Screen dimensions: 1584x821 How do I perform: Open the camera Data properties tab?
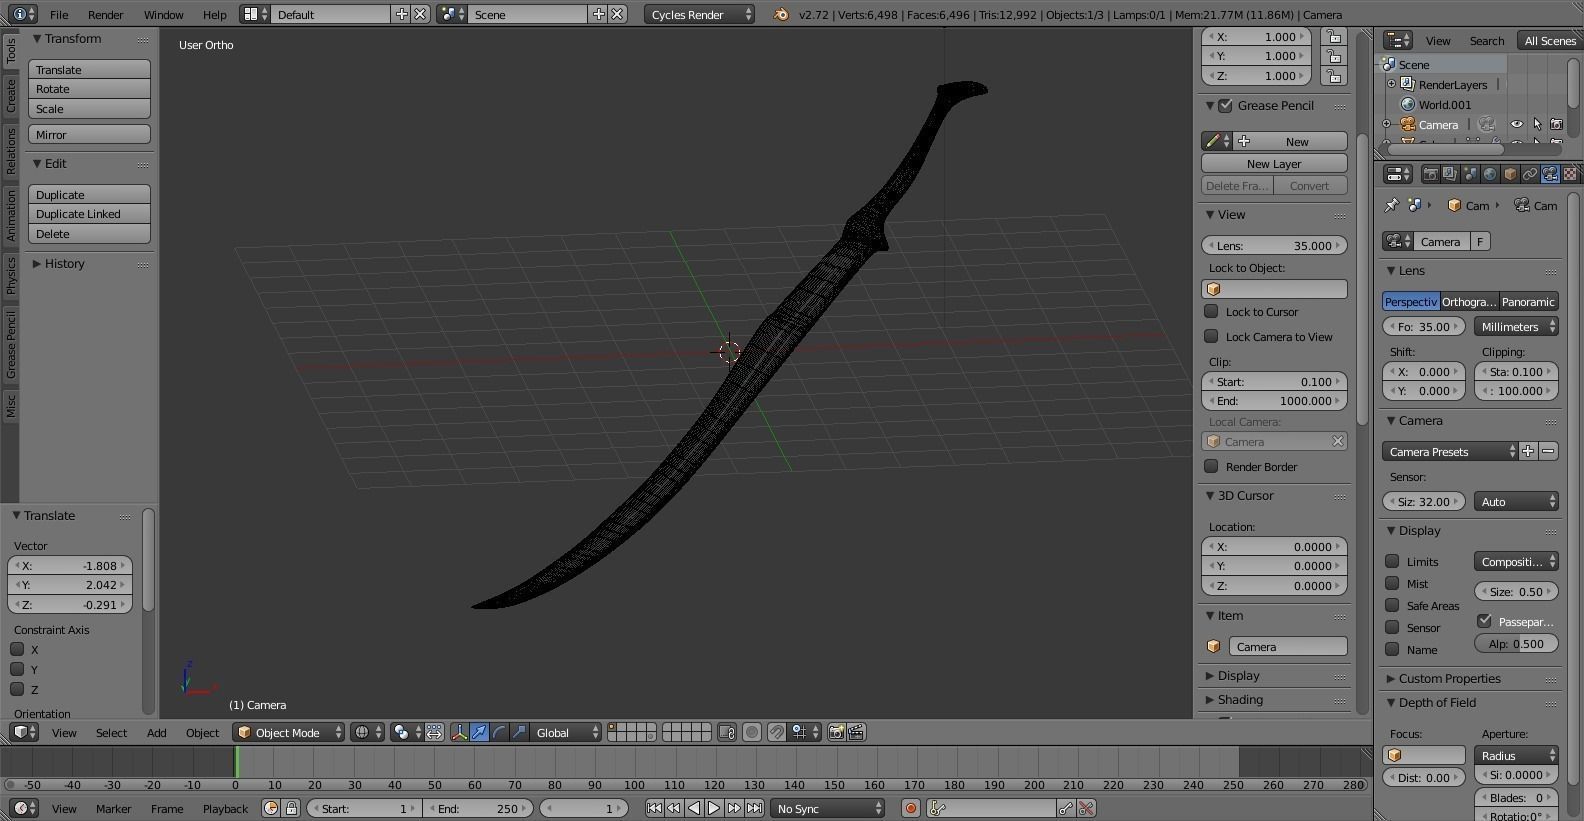pyautogui.click(x=1550, y=174)
